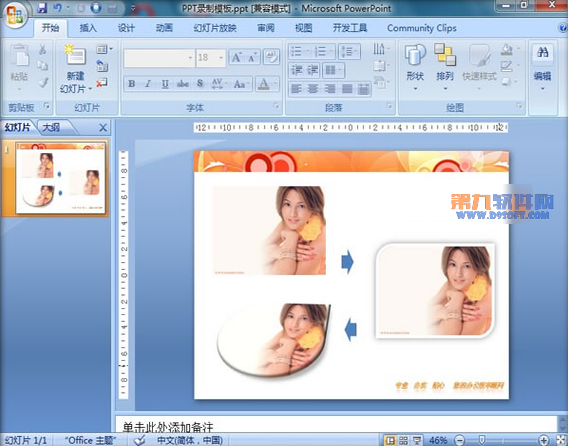568x446 pixels.
Task: Click Quick Styles icon
Action: point(480,56)
